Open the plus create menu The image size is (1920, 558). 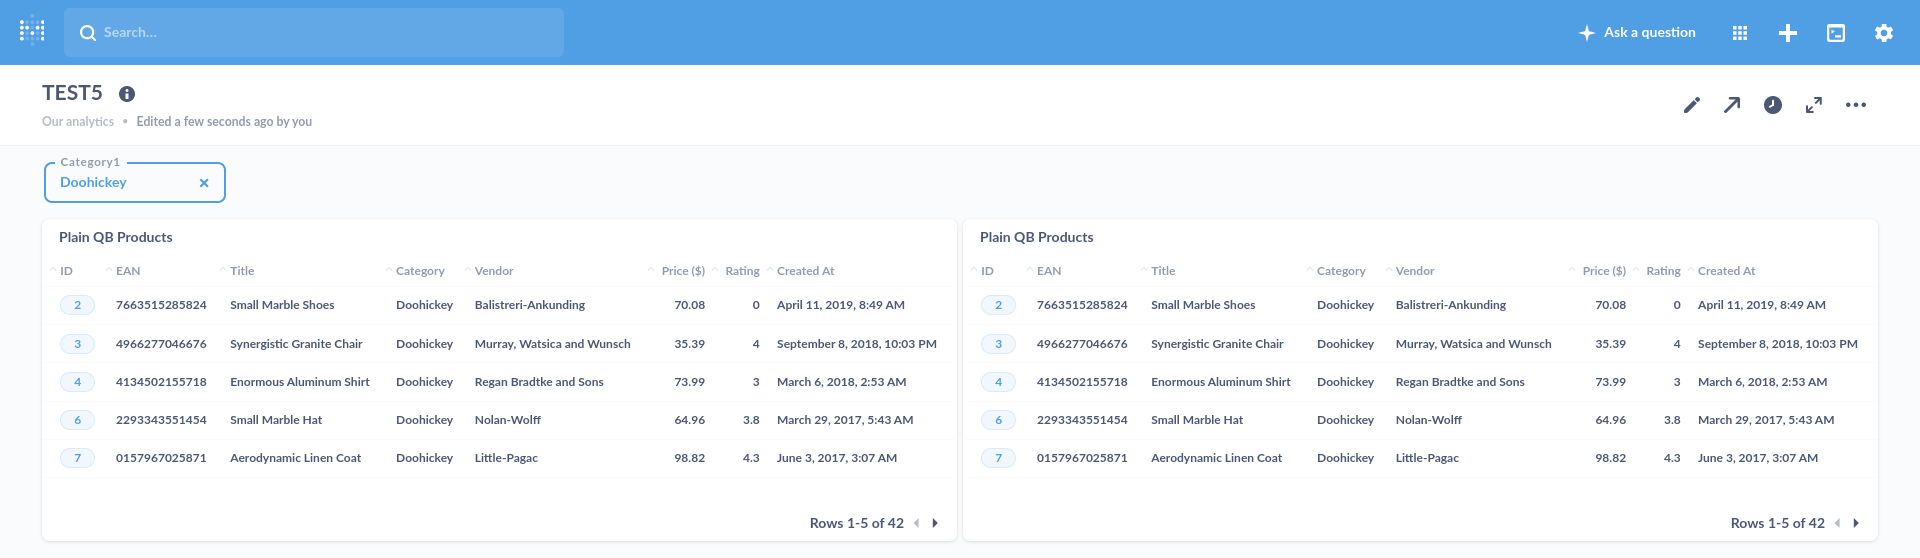1788,33
